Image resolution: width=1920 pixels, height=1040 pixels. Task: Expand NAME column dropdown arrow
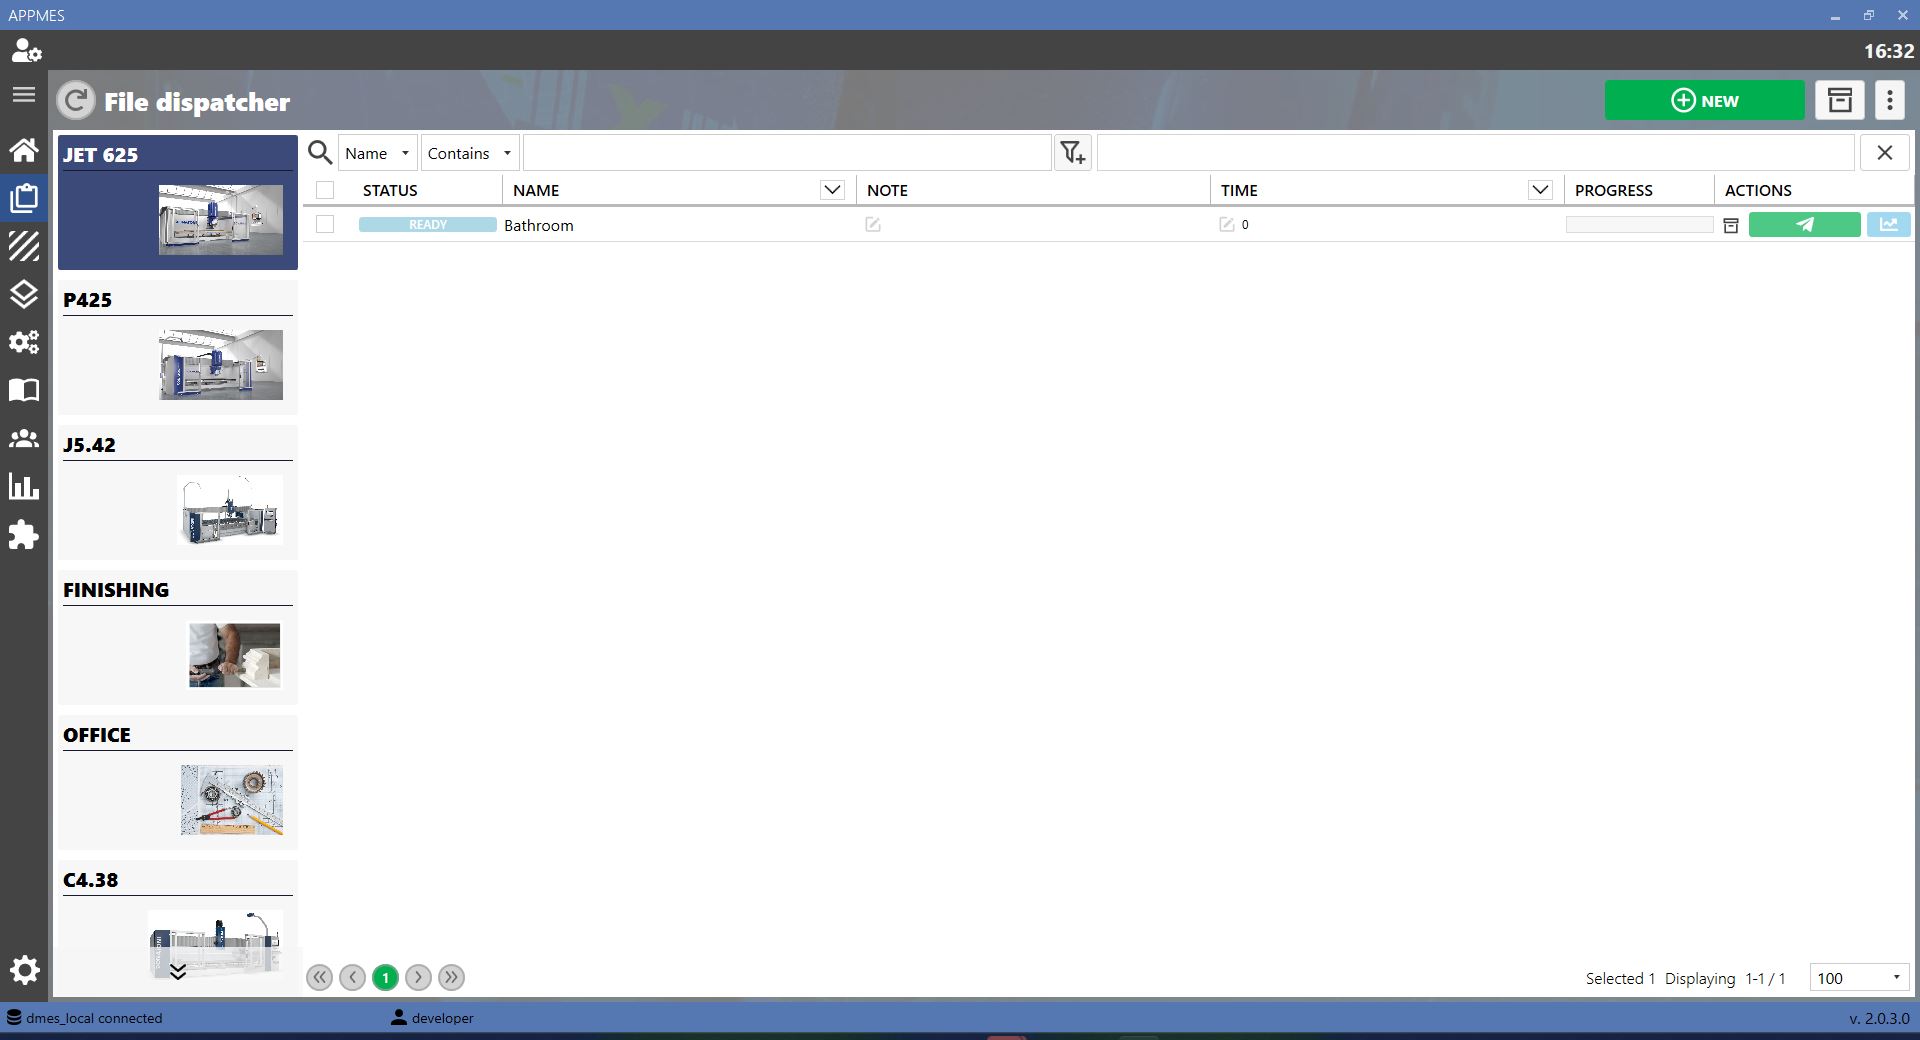click(832, 190)
